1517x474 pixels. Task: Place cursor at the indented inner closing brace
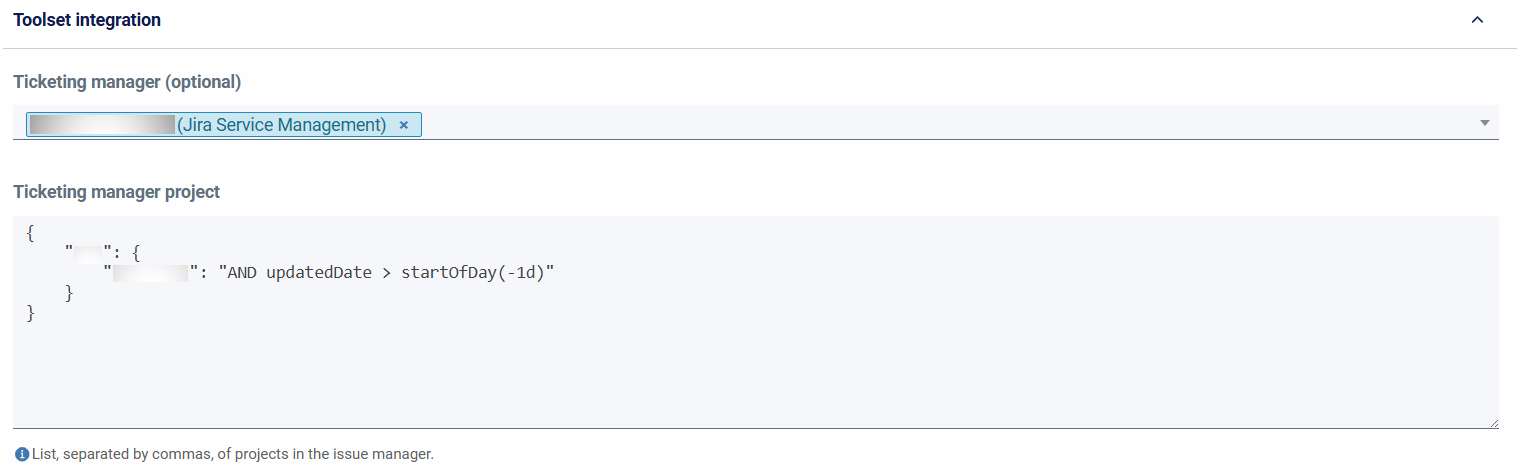69,293
